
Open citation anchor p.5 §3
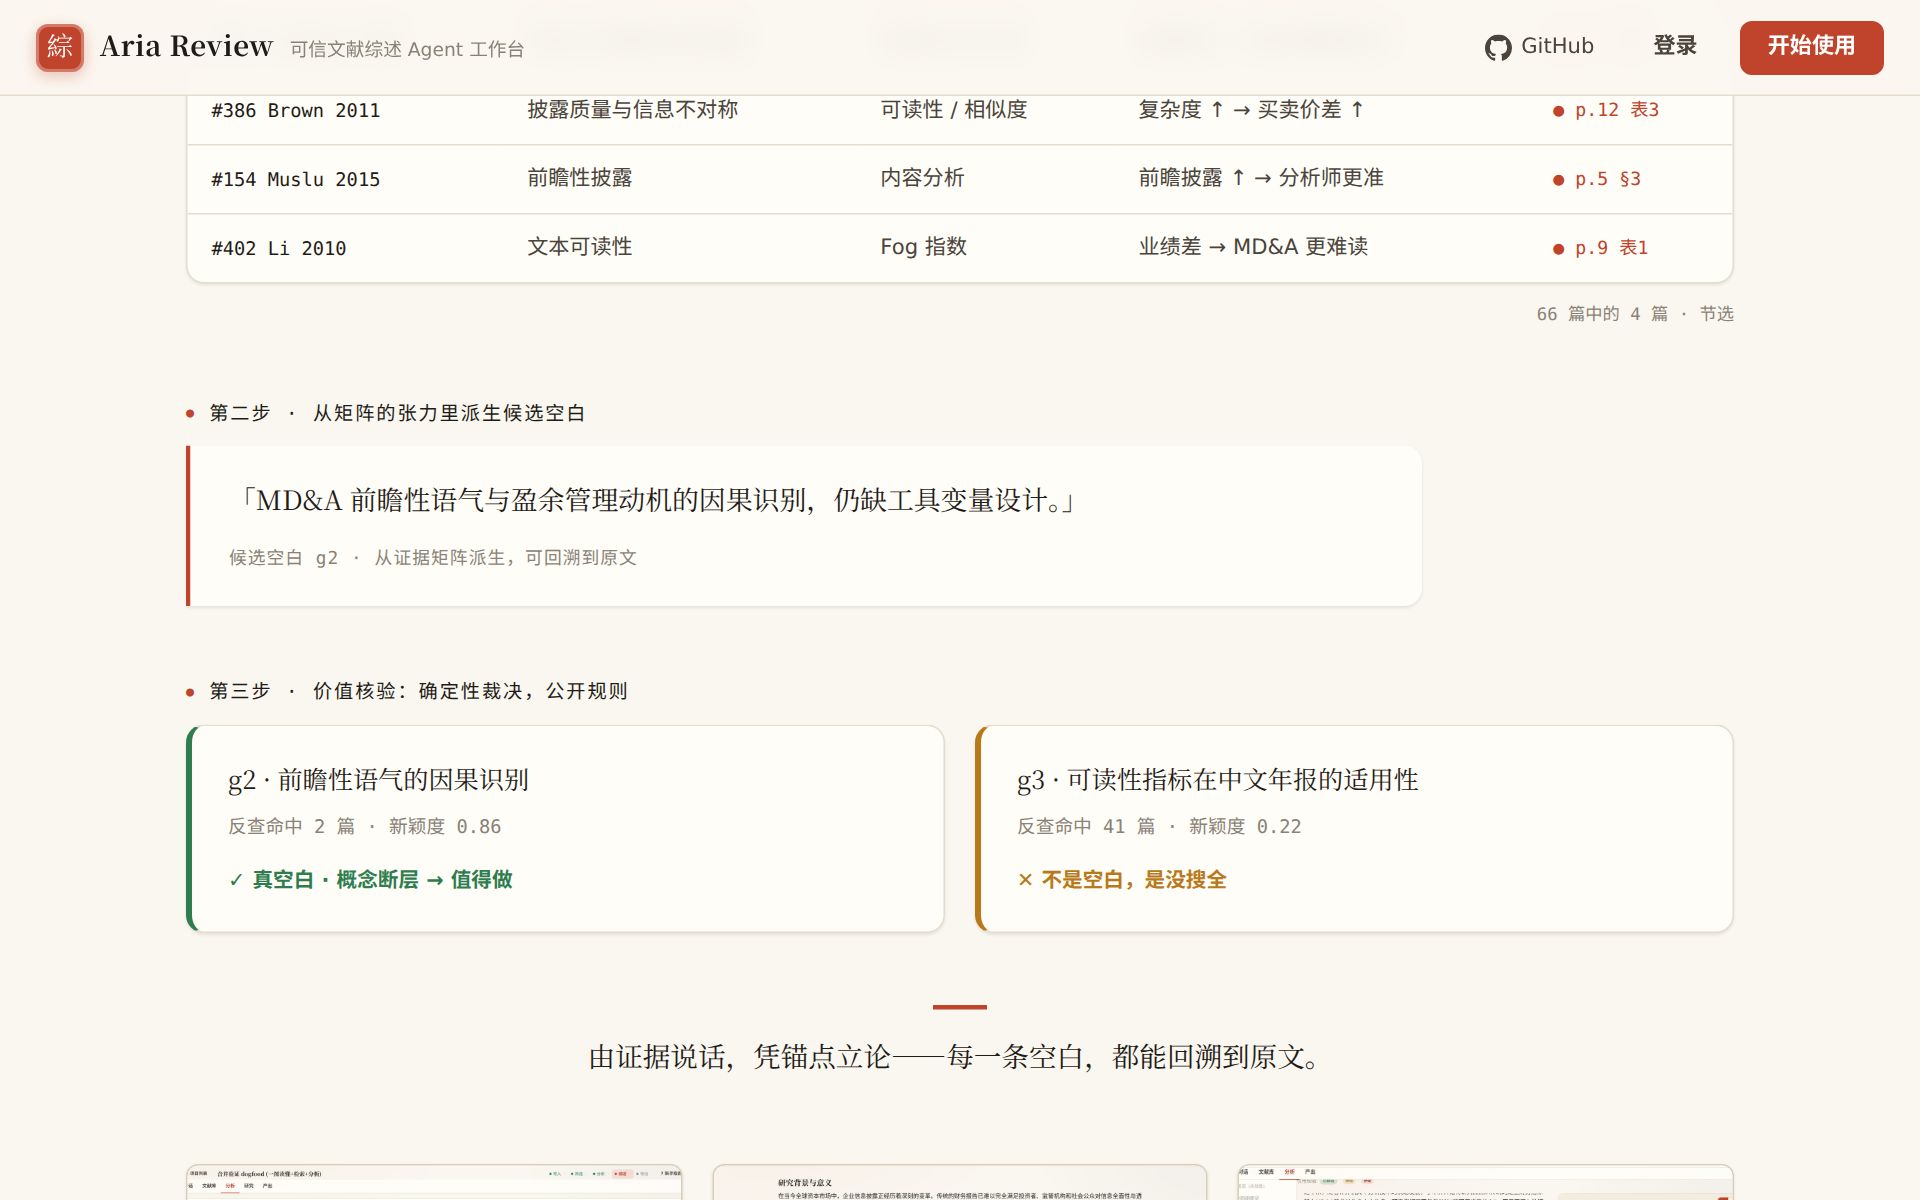click(1597, 179)
